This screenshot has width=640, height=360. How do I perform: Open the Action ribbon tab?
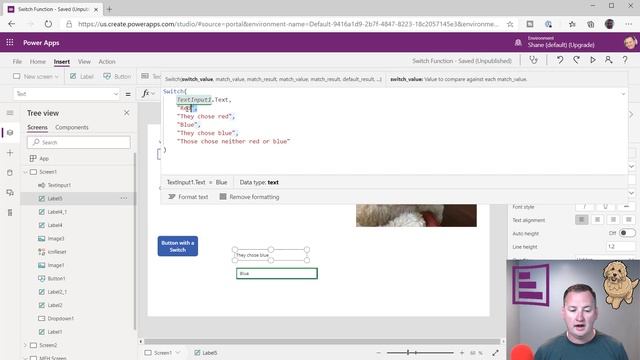pos(107,62)
